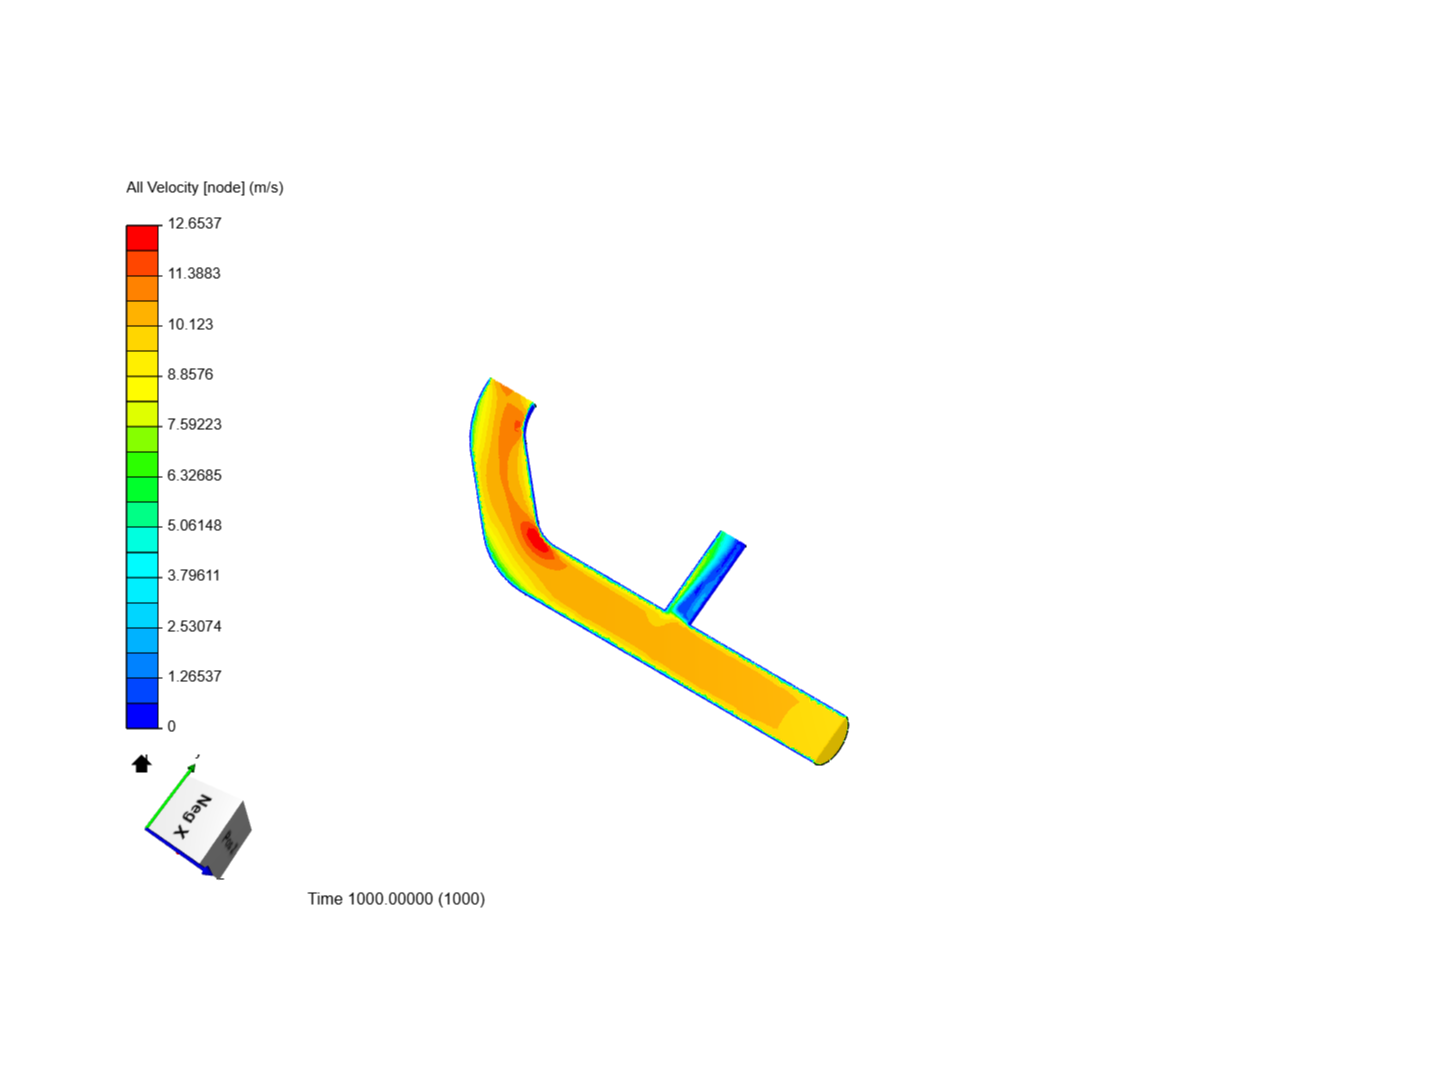Click the legend maximum value 12.6537
The width and height of the screenshot is (1440, 1080).
click(x=194, y=223)
